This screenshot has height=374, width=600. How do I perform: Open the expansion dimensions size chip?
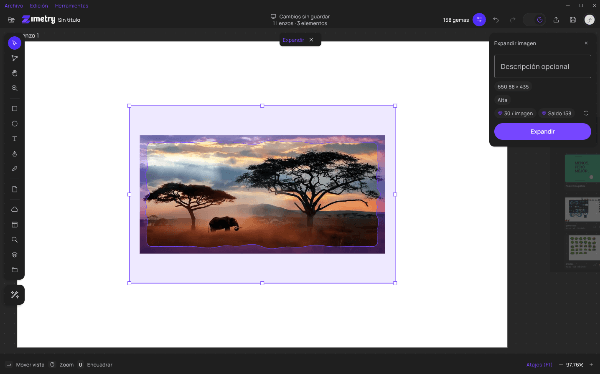(x=513, y=87)
